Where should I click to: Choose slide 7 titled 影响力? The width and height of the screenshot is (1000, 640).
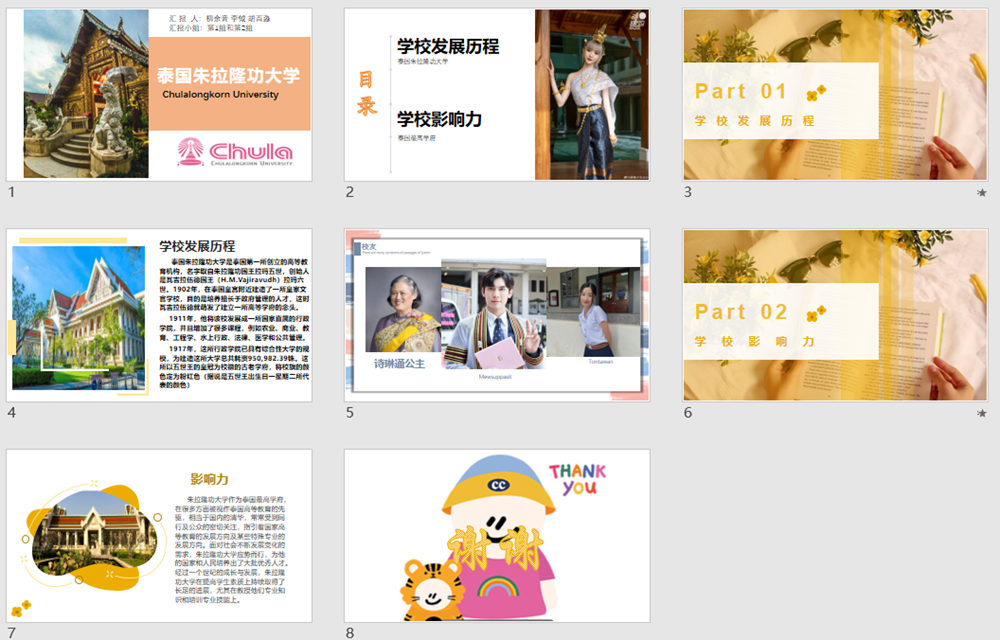pyautogui.click(x=159, y=535)
